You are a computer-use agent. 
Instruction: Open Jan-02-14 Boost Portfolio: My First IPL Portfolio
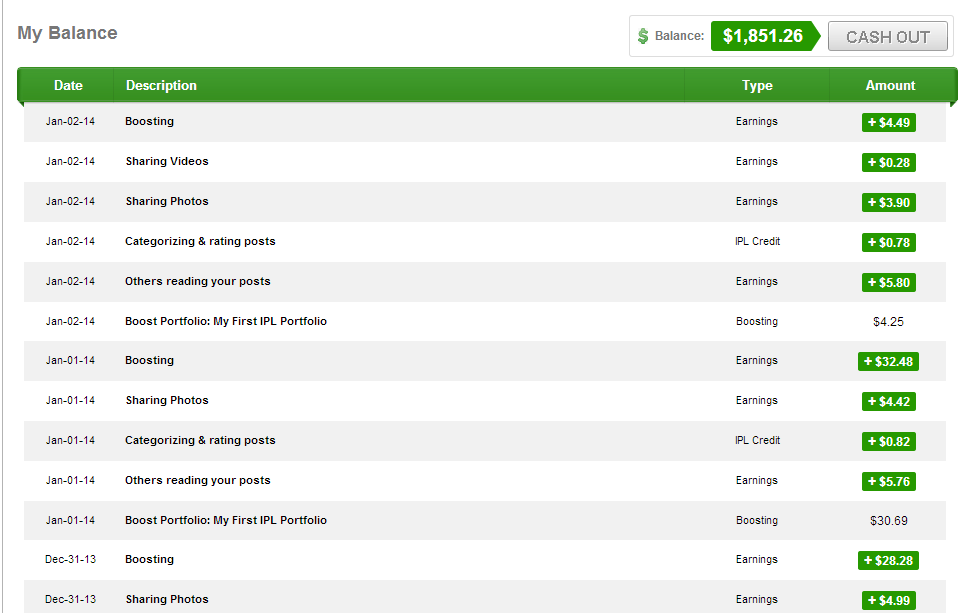tap(226, 321)
